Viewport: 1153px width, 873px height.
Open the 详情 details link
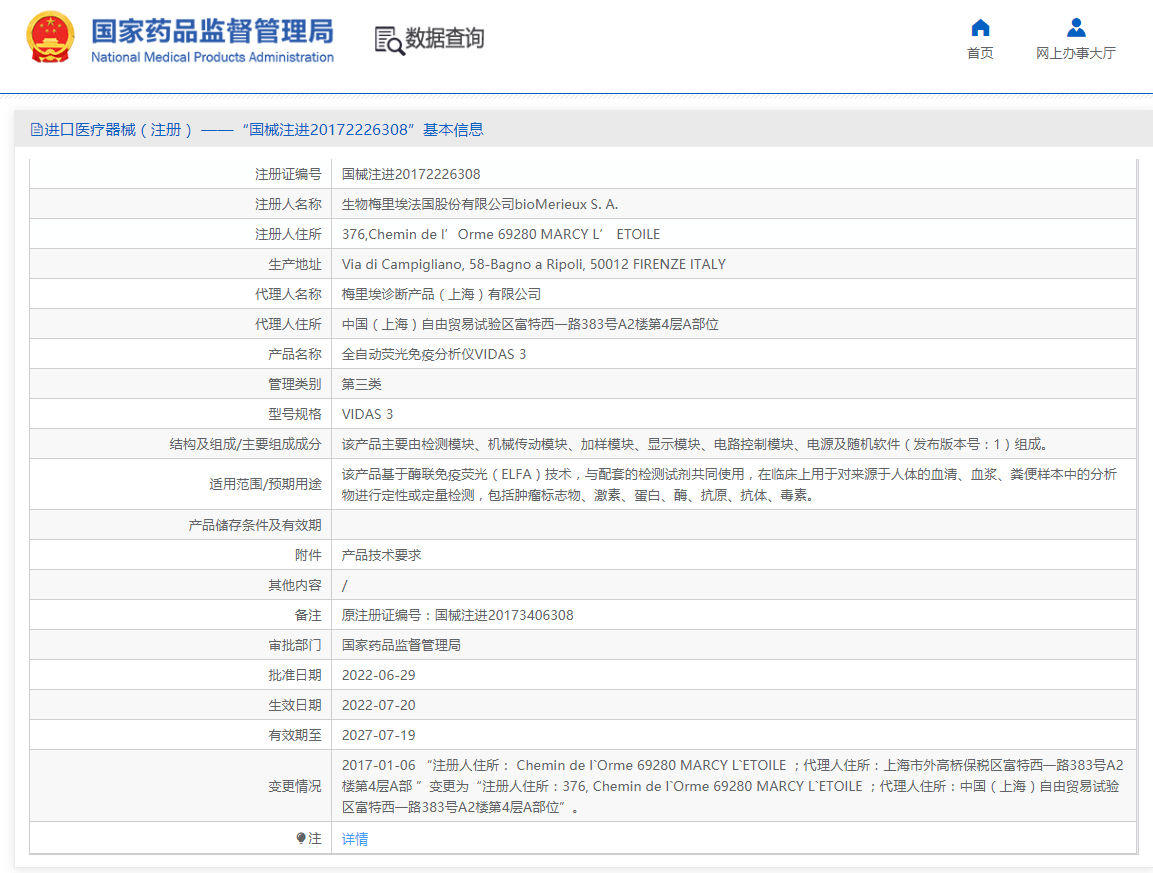click(x=355, y=839)
